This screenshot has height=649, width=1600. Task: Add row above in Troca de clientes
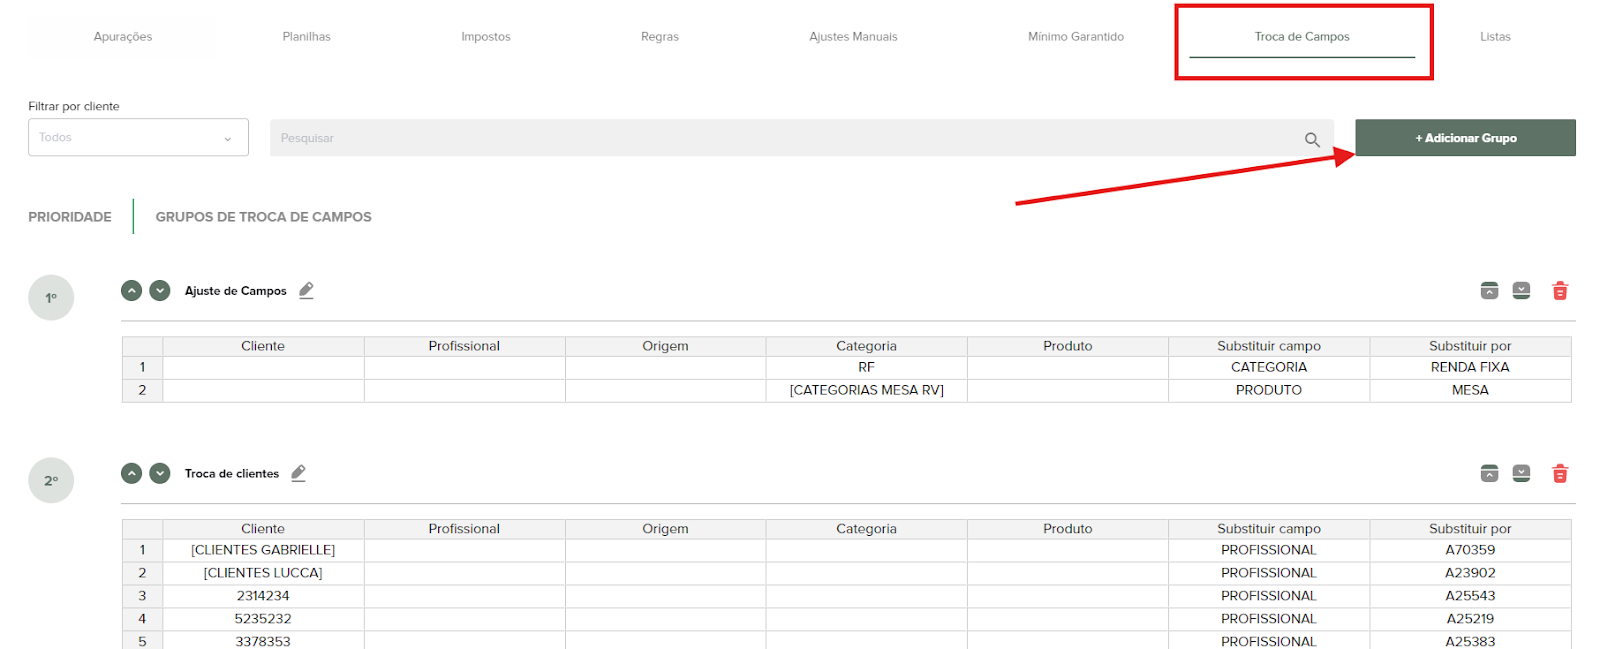(x=1489, y=474)
